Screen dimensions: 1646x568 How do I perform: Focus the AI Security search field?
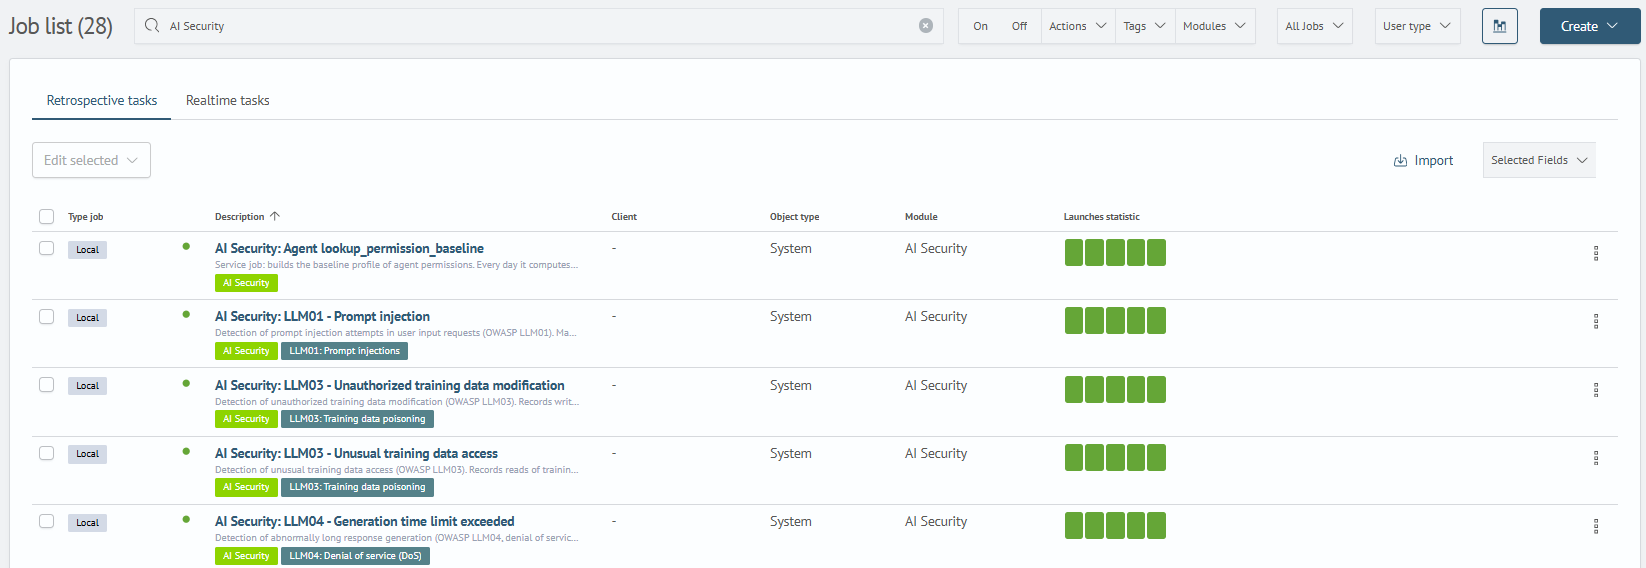coord(539,26)
